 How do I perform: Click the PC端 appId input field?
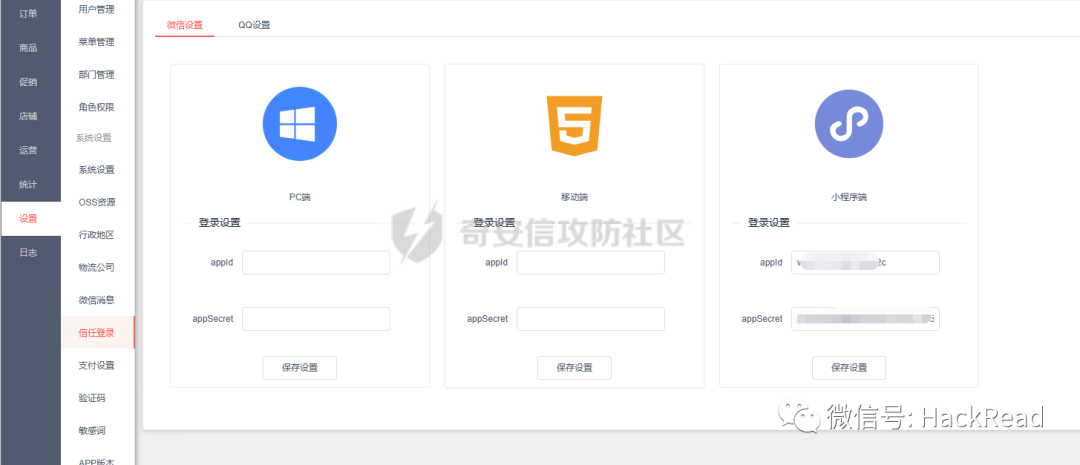click(x=316, y=262)
